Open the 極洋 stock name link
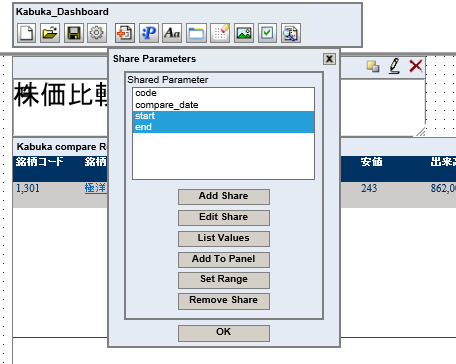The image size is (456, 364). (95, 188)
